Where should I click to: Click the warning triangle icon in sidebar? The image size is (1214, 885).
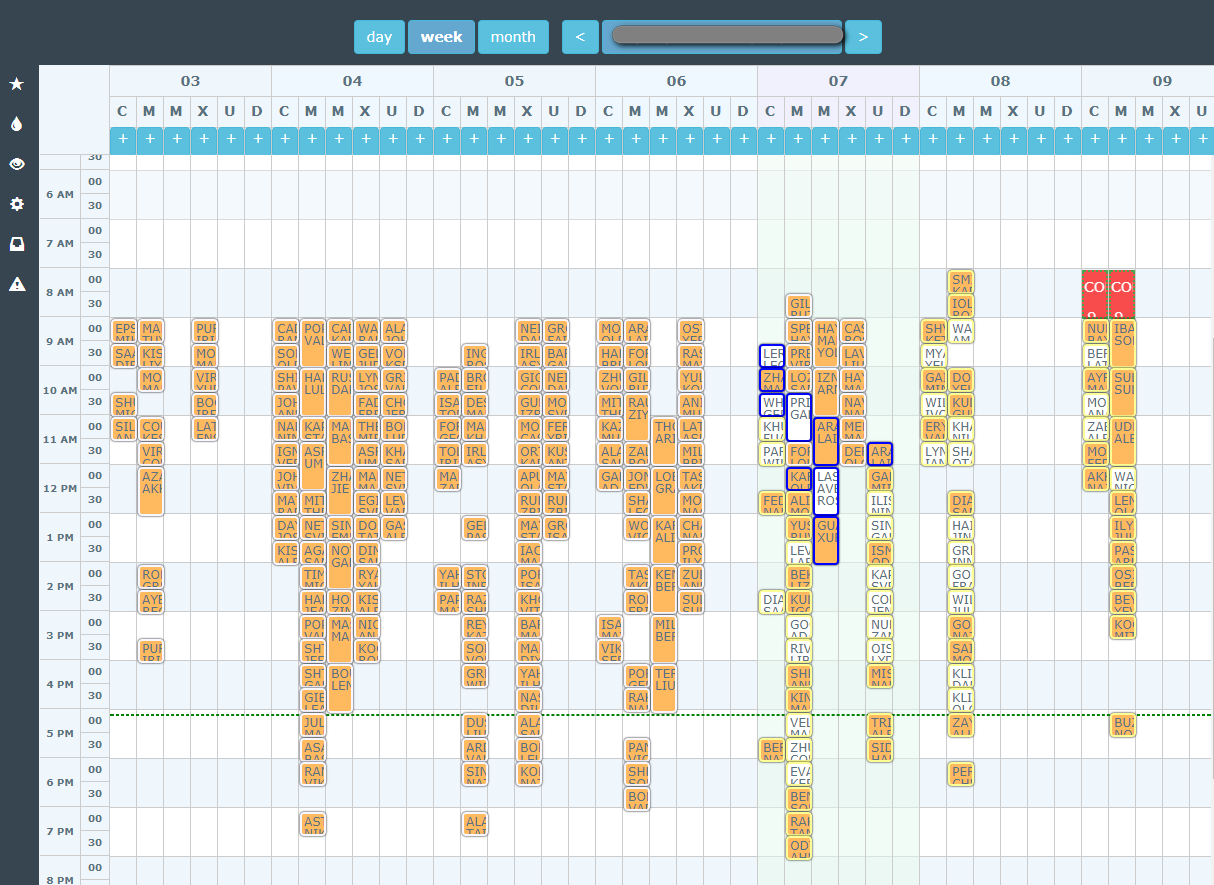17,284
